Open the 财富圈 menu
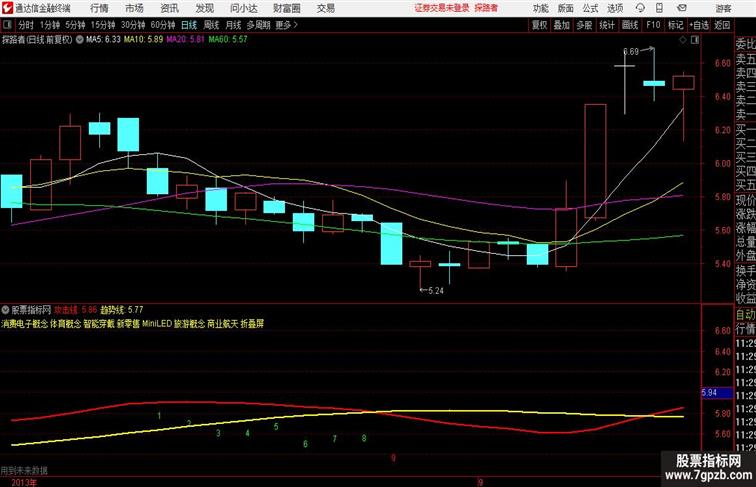 286,8
